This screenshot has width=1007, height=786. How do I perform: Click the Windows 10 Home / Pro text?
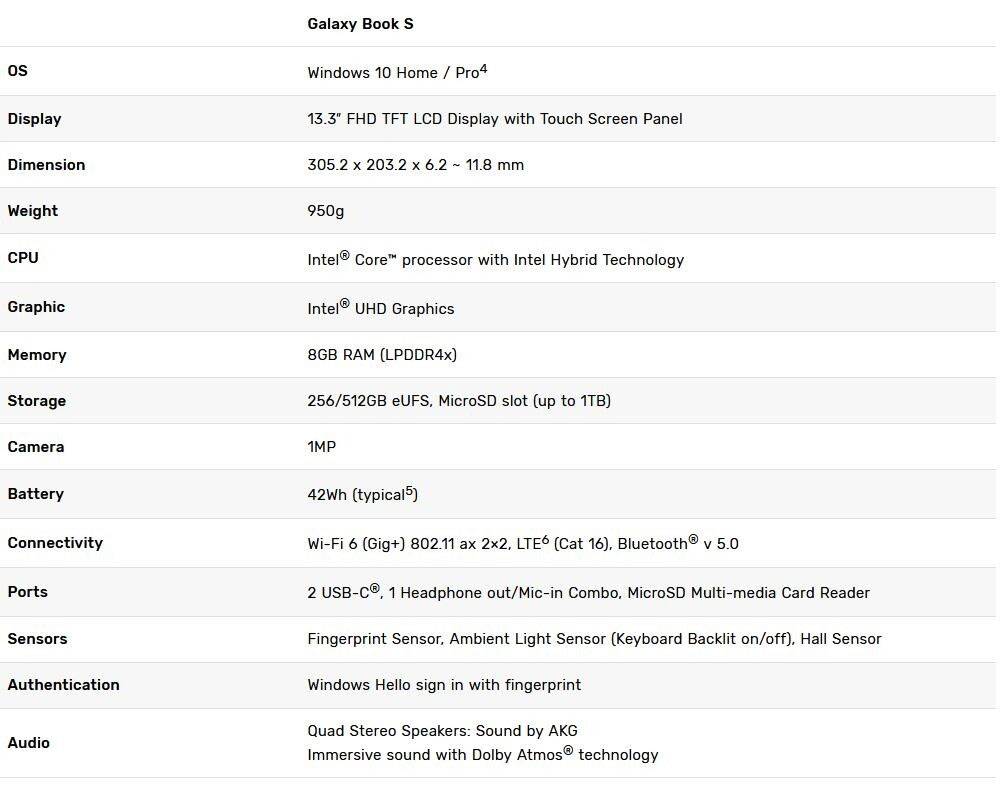pos(393,73)
